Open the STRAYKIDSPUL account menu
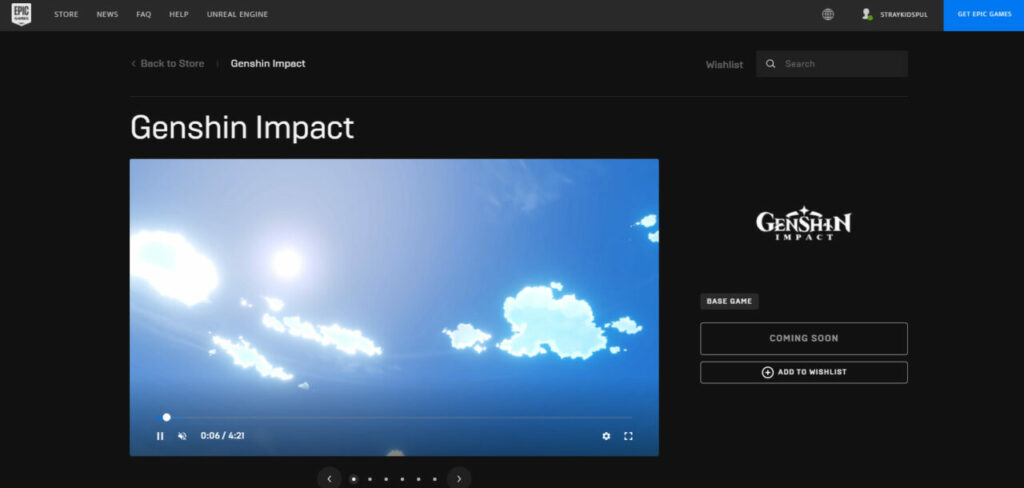Image resolution: width=1024 pixels, height=488 pixels. click(895, 14)
